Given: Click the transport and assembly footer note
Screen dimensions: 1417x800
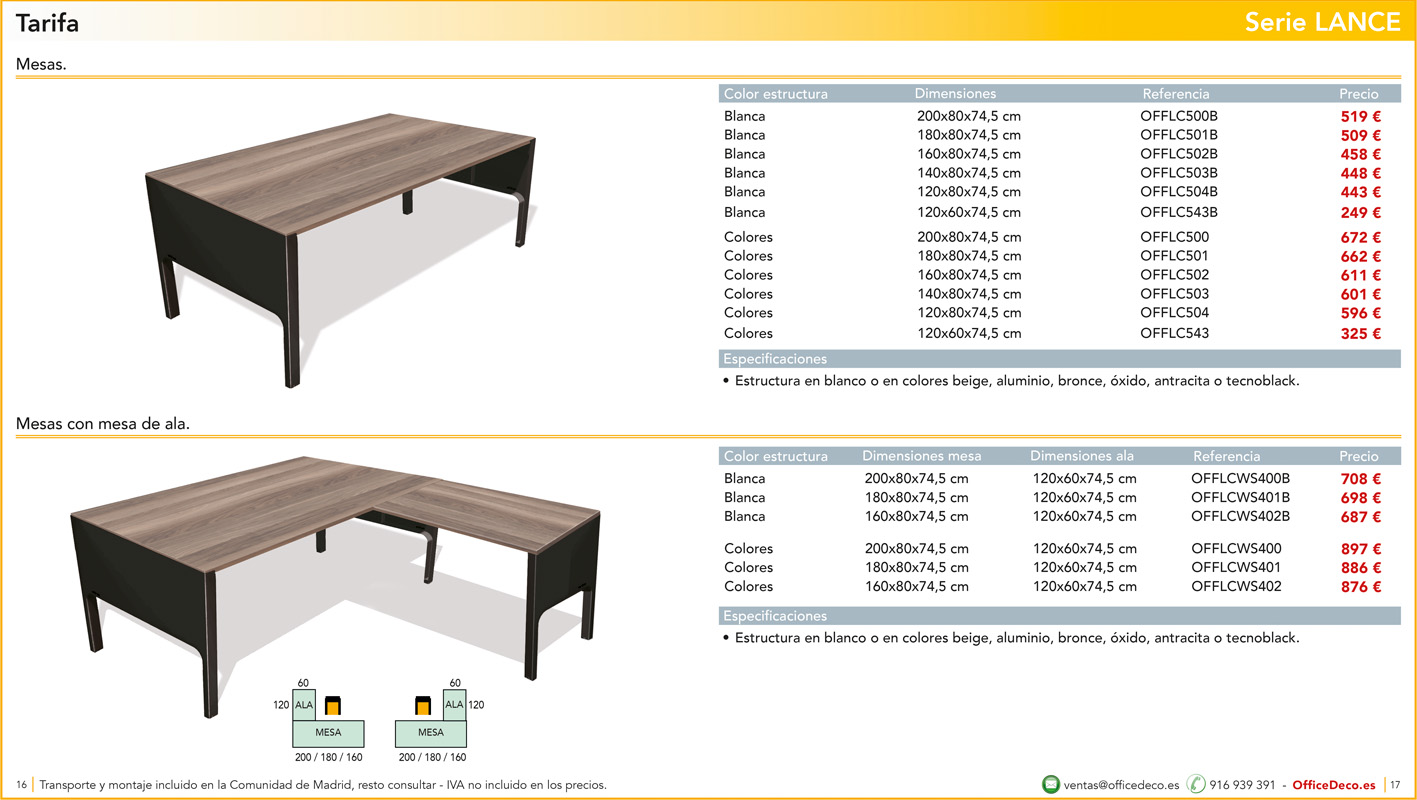Looking at the screenshot, I should pos(323,785).
